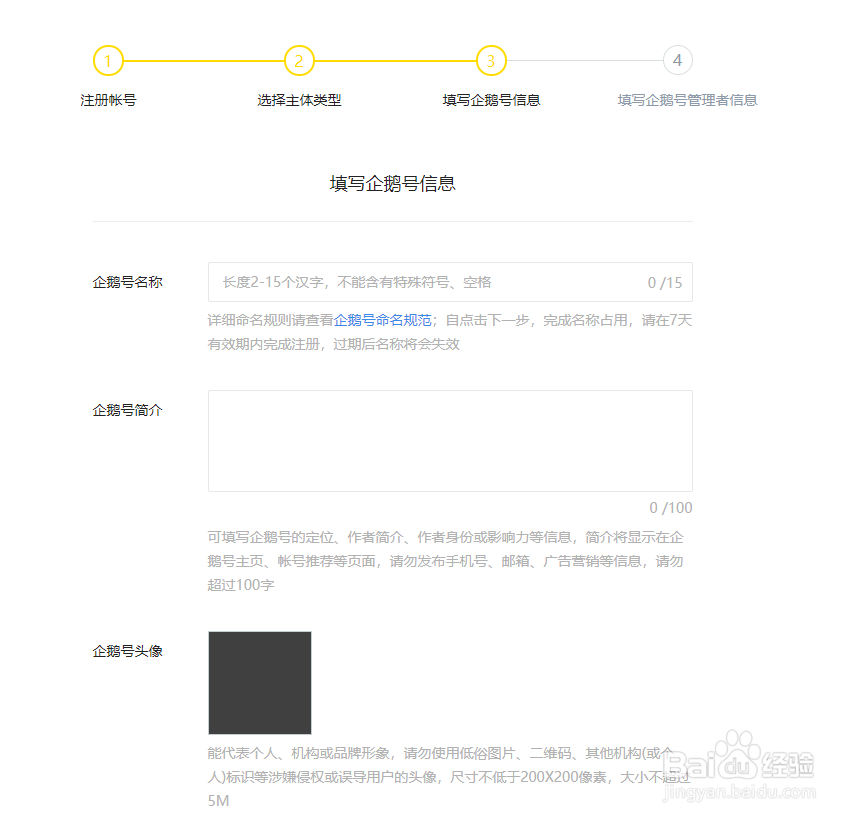Click the dark avatar upload thumbnail

pos(260,683)
